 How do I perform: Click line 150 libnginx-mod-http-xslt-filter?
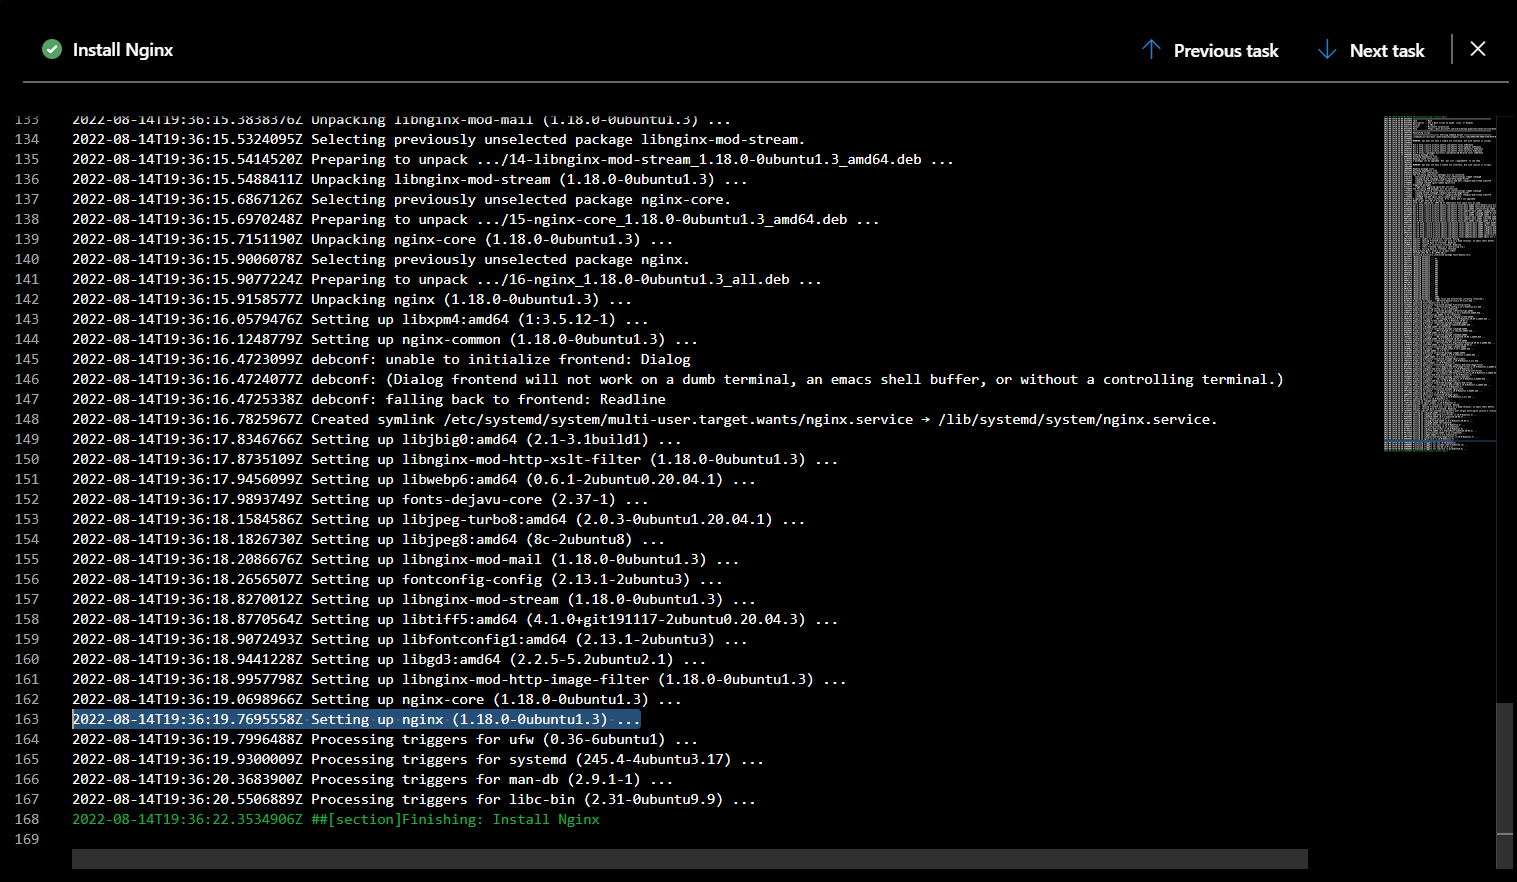[x=455, y=459]
